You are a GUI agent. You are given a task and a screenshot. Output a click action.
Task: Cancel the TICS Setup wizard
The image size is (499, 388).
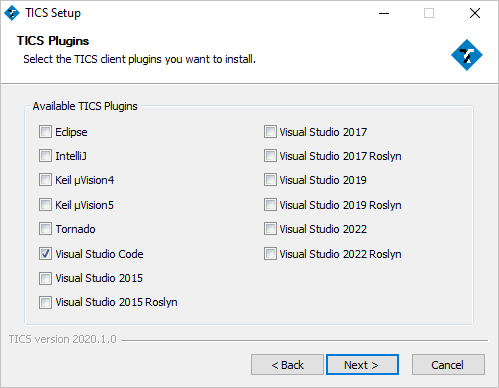point(448,365)
